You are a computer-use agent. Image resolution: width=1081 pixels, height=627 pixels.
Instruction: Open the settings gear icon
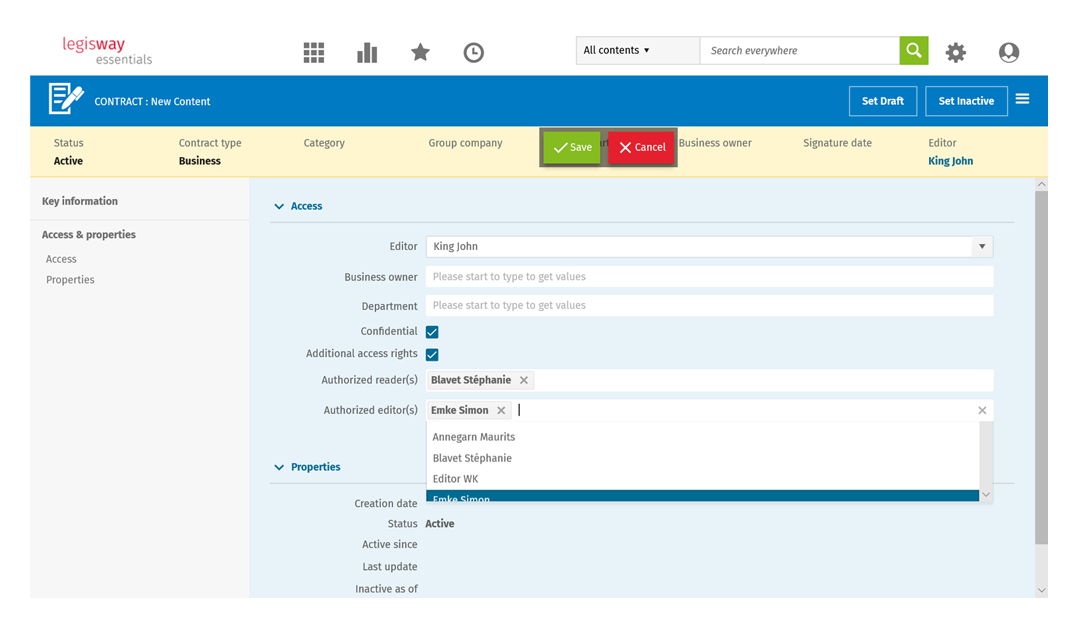pyautogui.click(x=956, y=52)
